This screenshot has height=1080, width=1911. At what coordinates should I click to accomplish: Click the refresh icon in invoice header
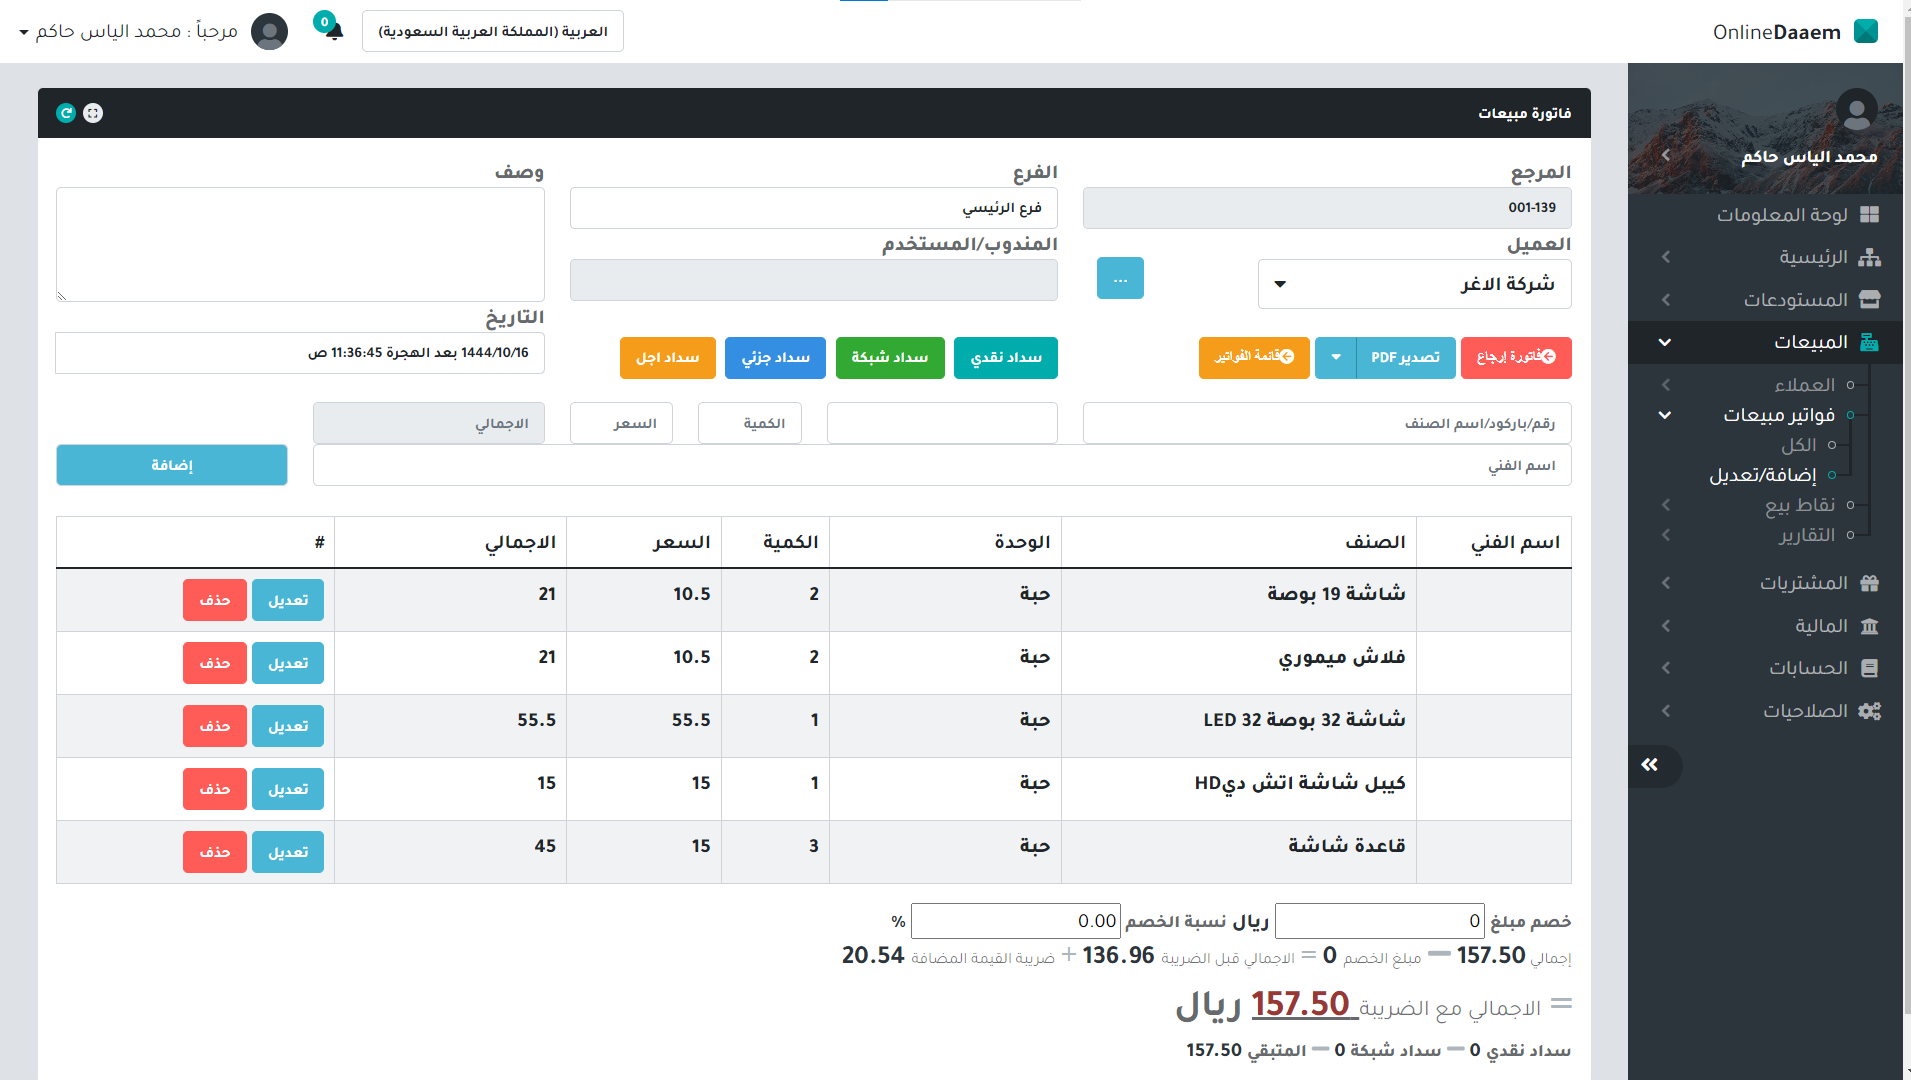pos(66,113)
